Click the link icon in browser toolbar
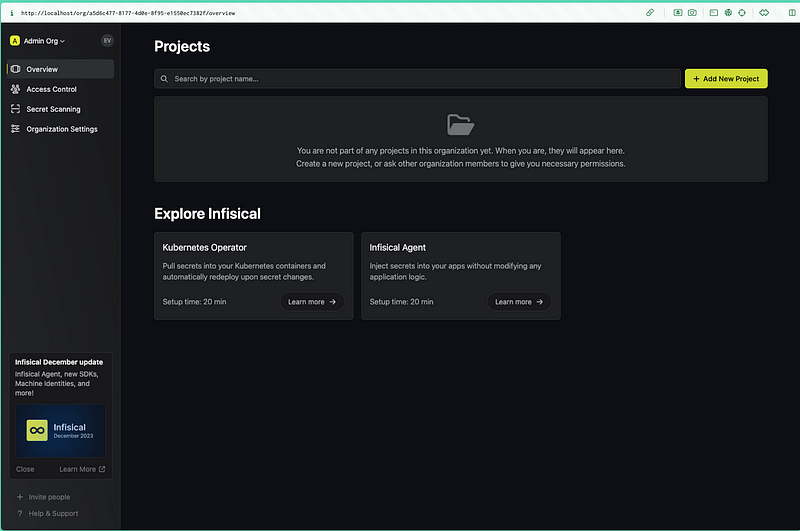Screen dimensions: 800x531 [650, 12]
